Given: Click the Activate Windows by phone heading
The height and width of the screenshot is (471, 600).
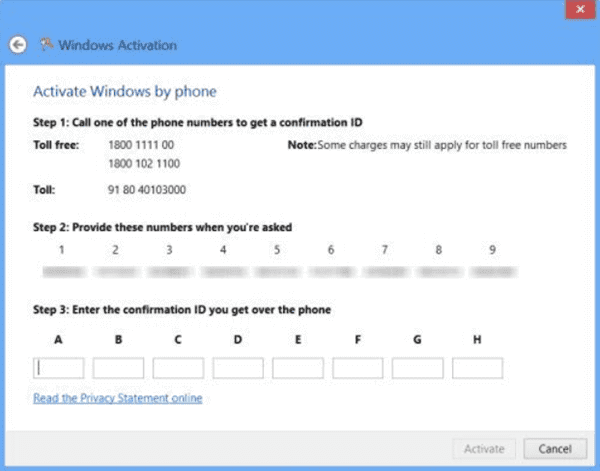Looking at the screenshot, I should 125,92.
